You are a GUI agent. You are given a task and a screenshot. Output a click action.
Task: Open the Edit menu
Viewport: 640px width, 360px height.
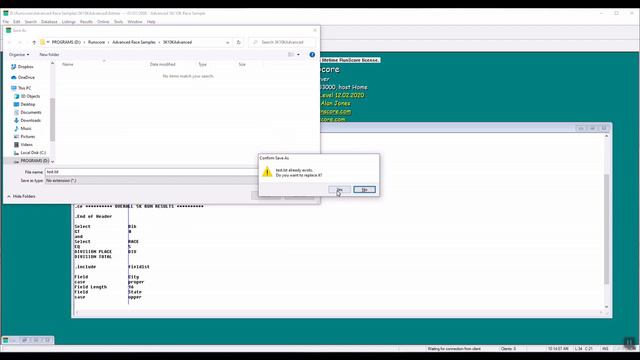click(16, 22)
